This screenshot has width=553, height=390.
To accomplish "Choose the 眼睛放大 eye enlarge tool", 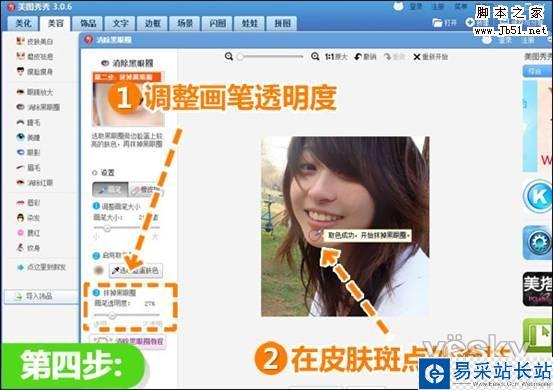I will tap(35, 92).
